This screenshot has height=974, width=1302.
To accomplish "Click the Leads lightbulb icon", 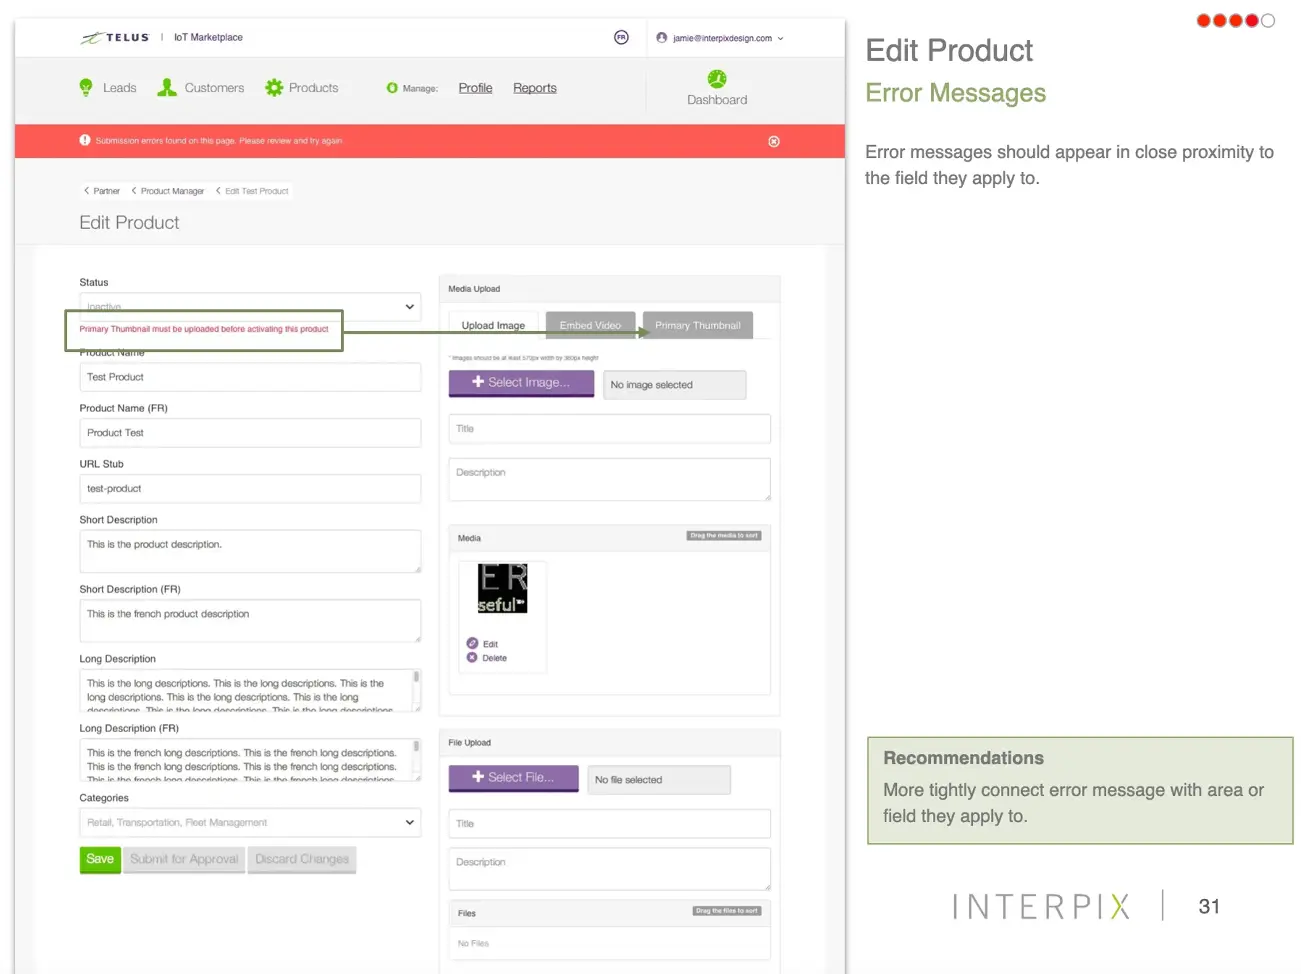I will 86,88.
